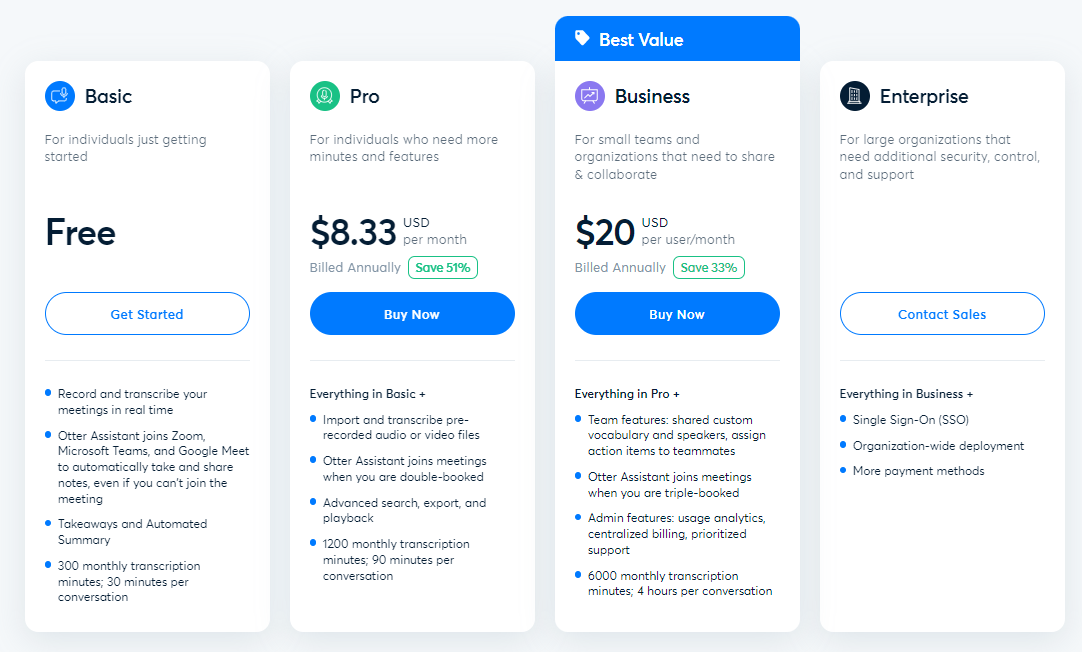Click the Basic plan blue microphone icon
This screenshot has height=652, width=1082.
(60, 96)
